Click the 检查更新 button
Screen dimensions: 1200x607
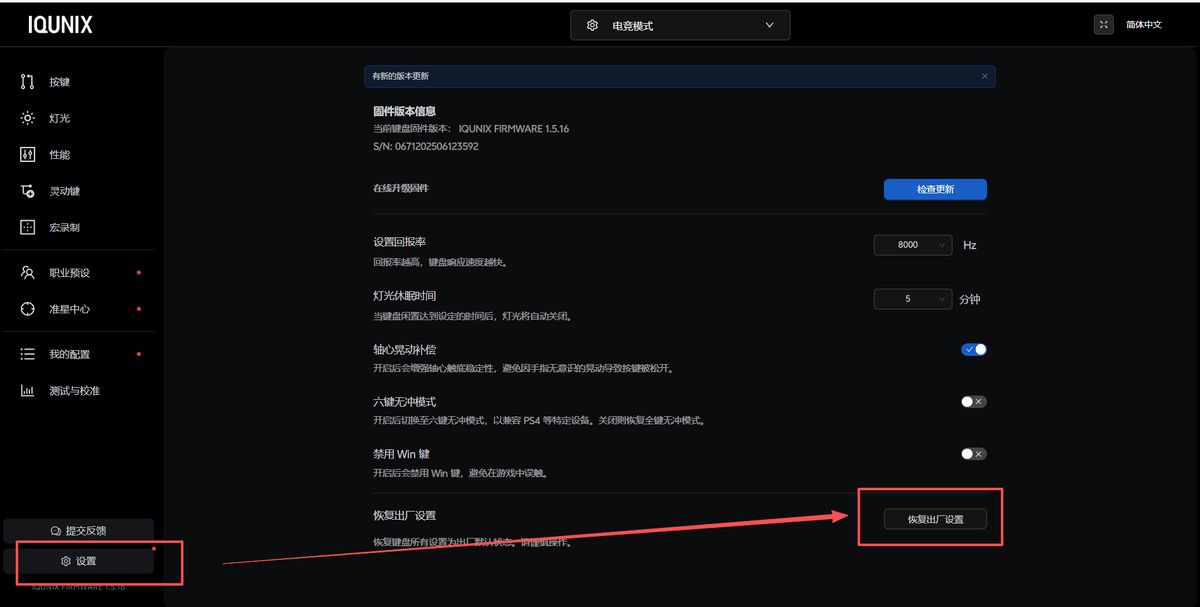pyautogui.click(x=935, y=189)
